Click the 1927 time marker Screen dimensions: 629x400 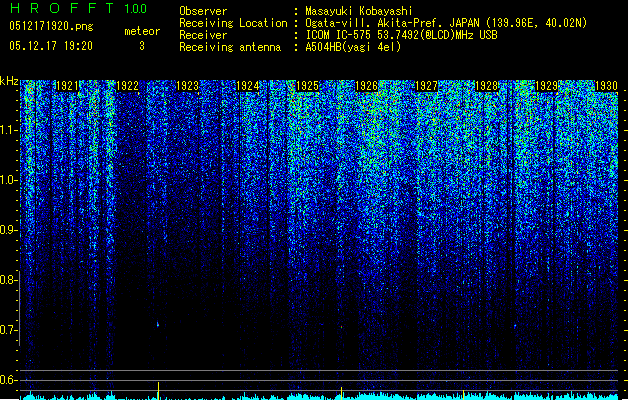[426, 86]
